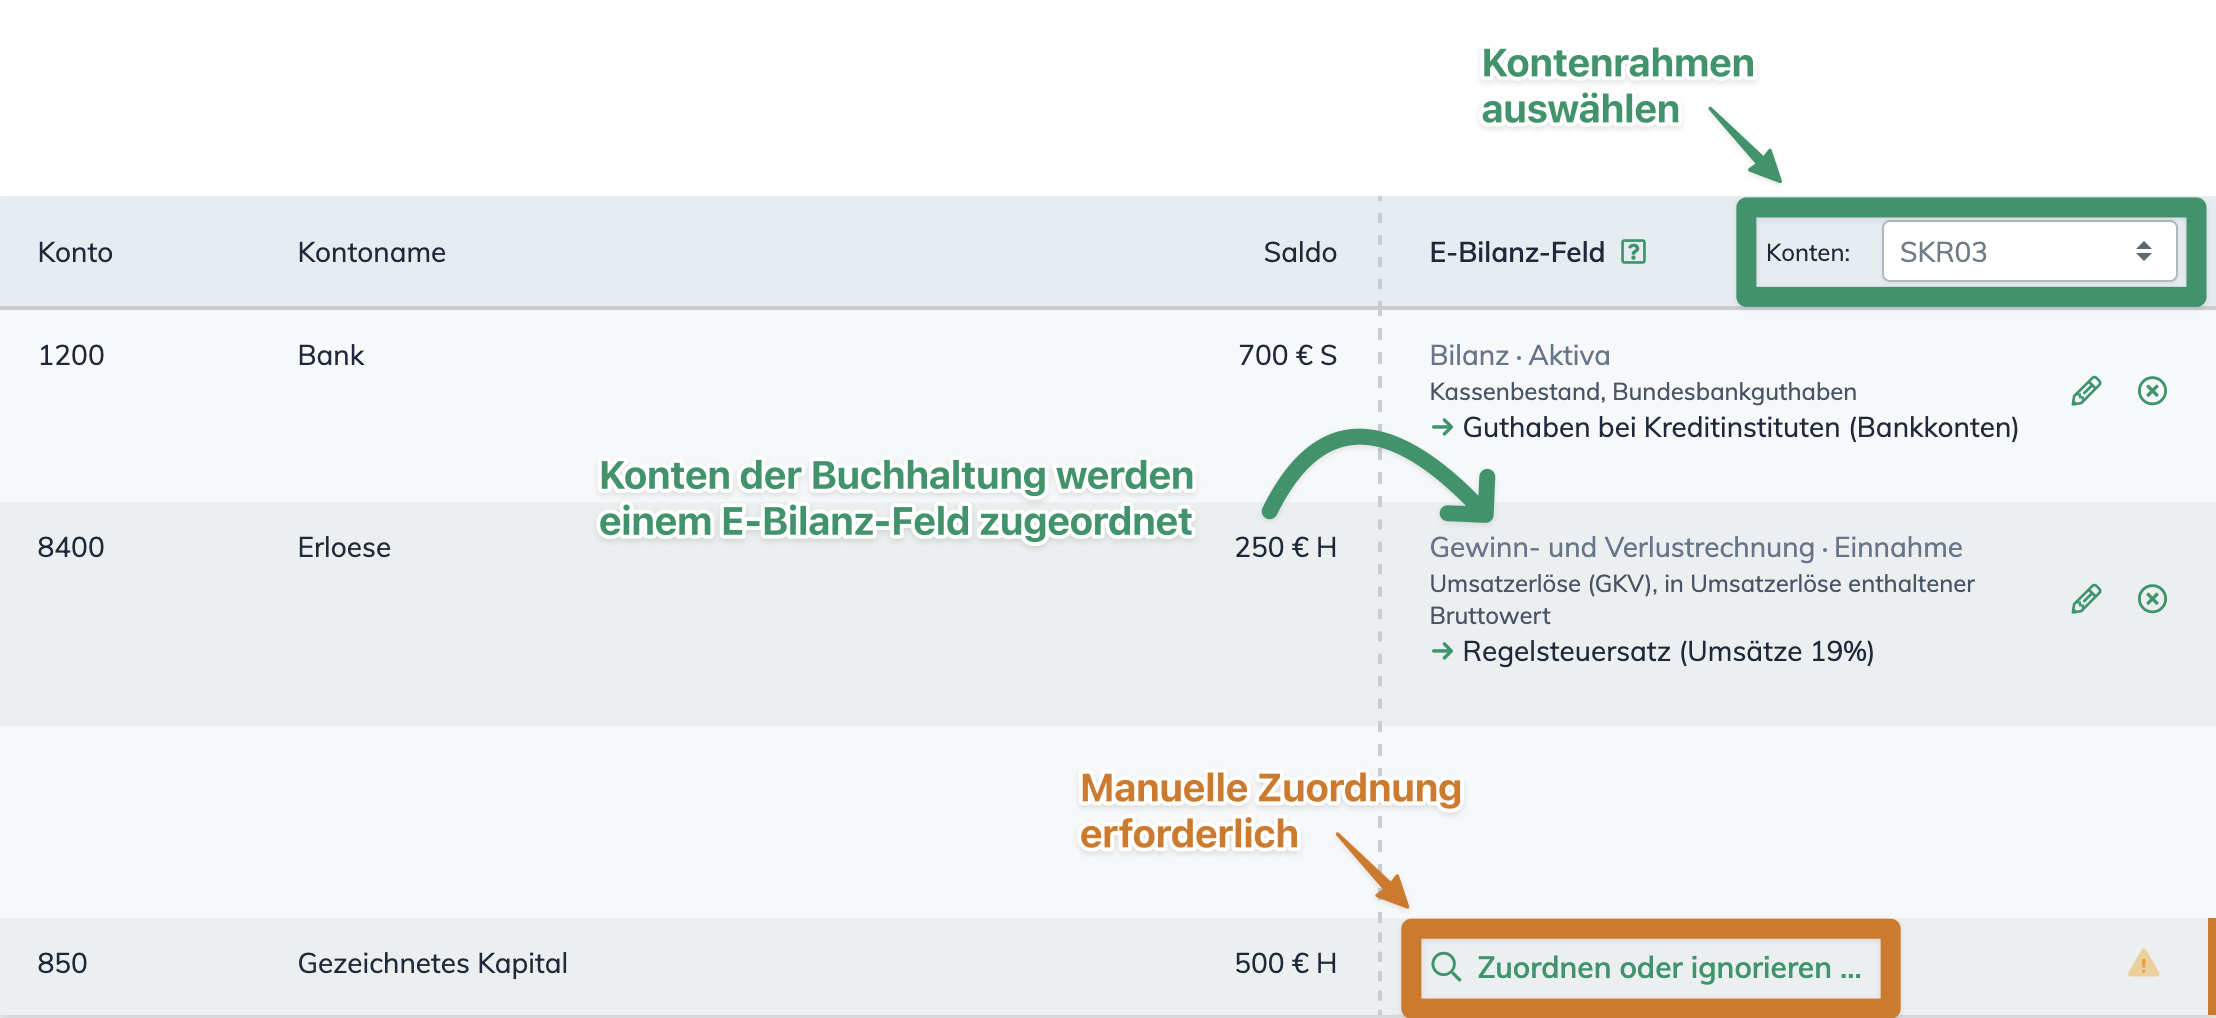2216x1018 pixels.
Task: Click the magnifier icon for account 850
Action: coord(1445,966)
